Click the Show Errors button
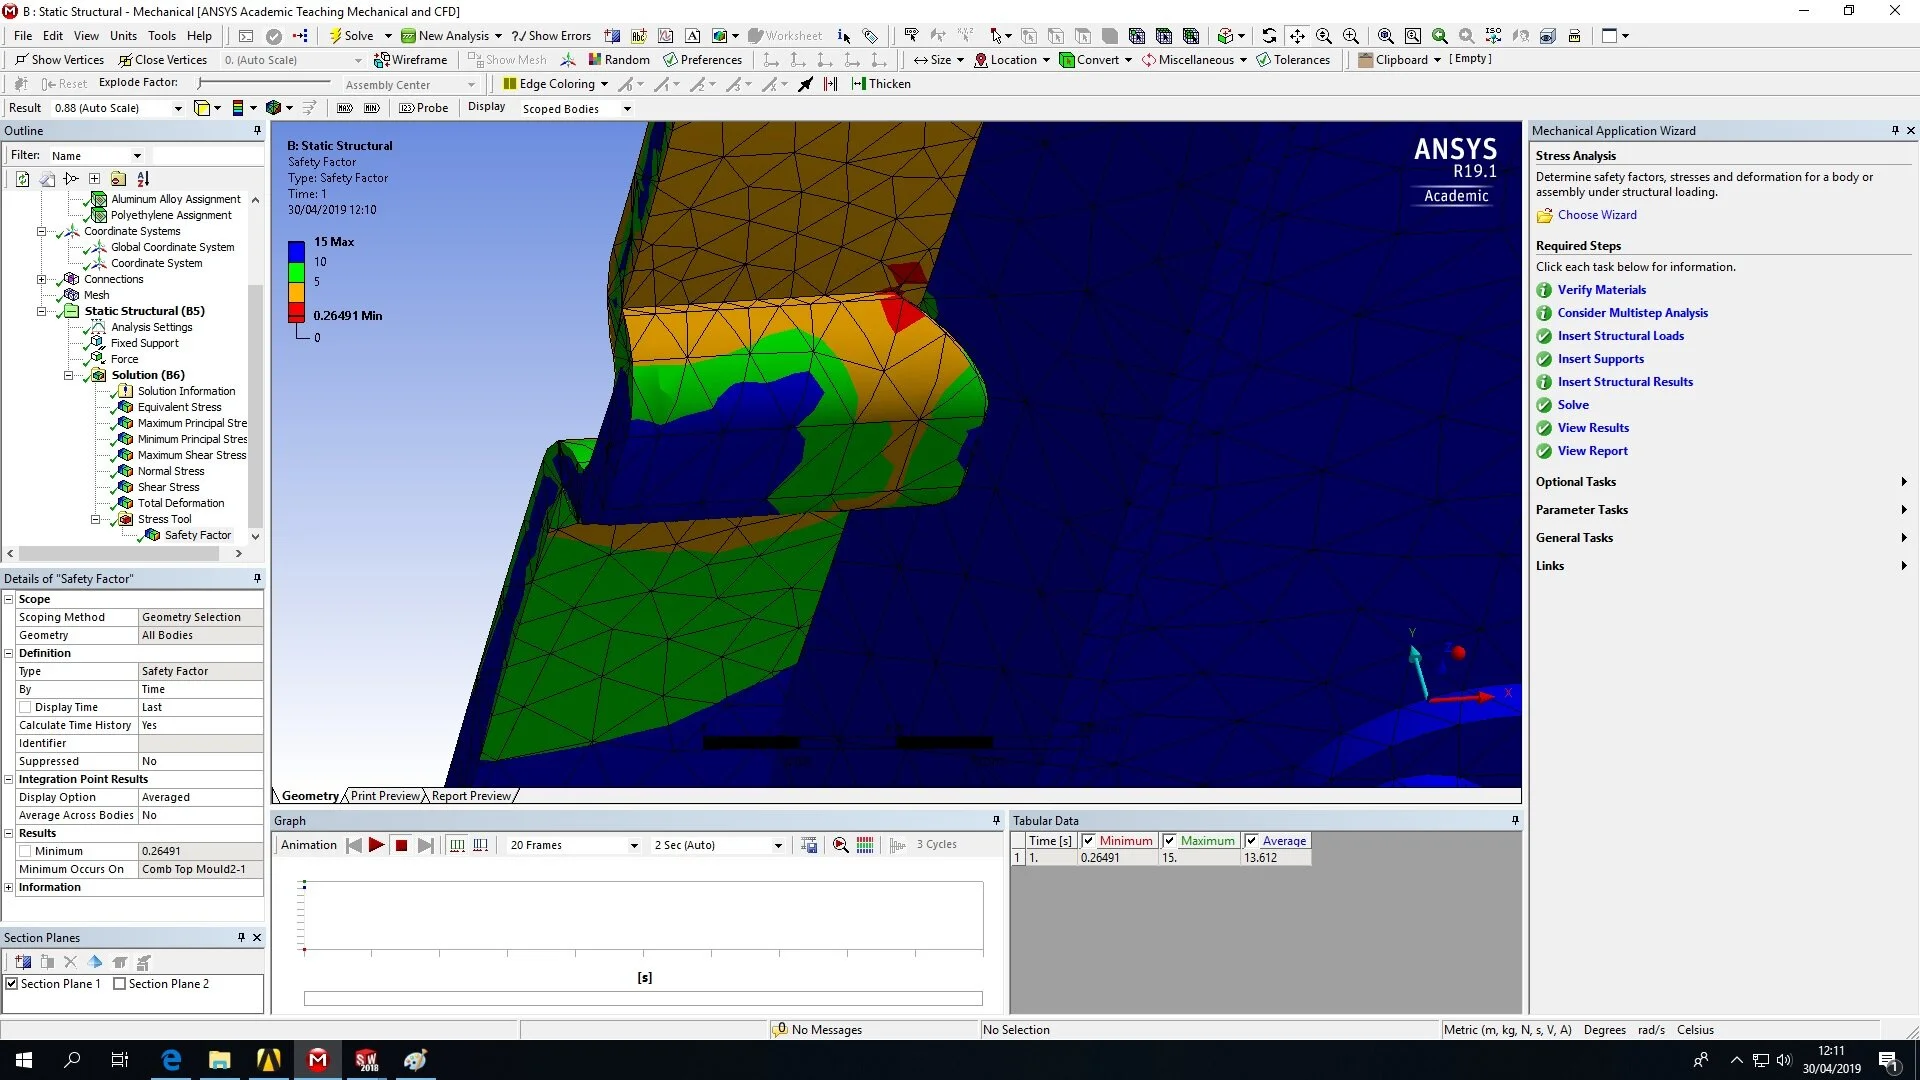Viewport: 1920px width, 1080px height. coord(551,35)
